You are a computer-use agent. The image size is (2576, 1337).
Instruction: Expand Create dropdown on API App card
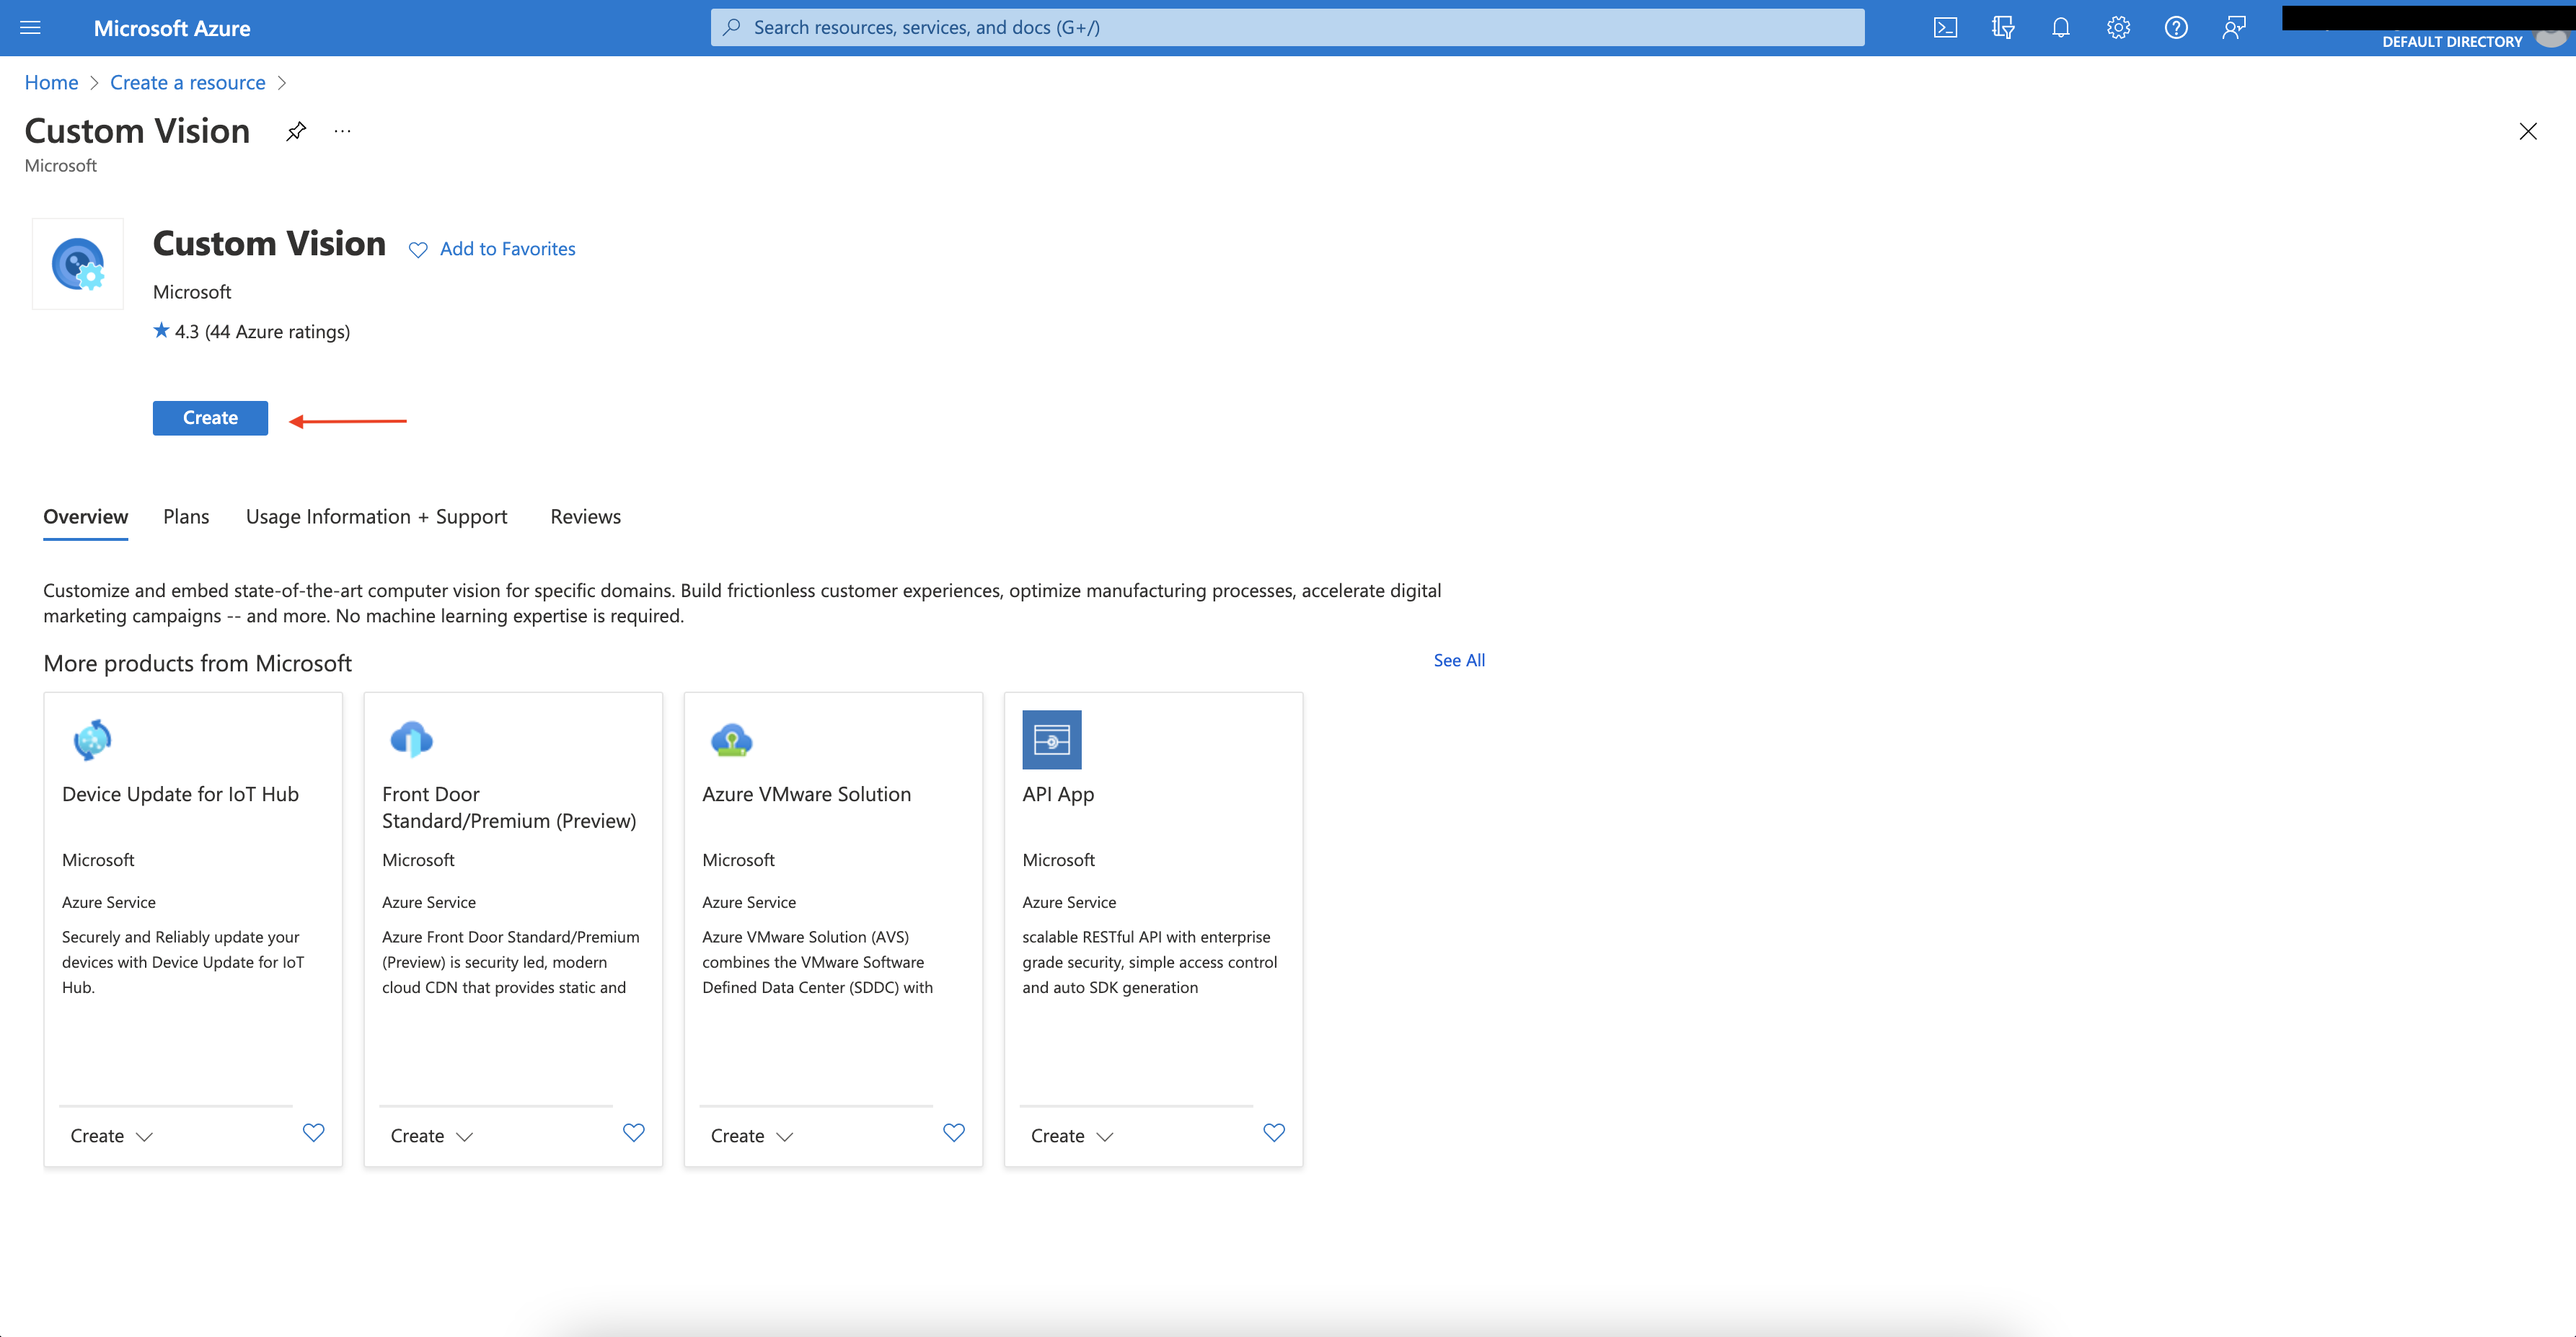(x=1071, y=1136)
